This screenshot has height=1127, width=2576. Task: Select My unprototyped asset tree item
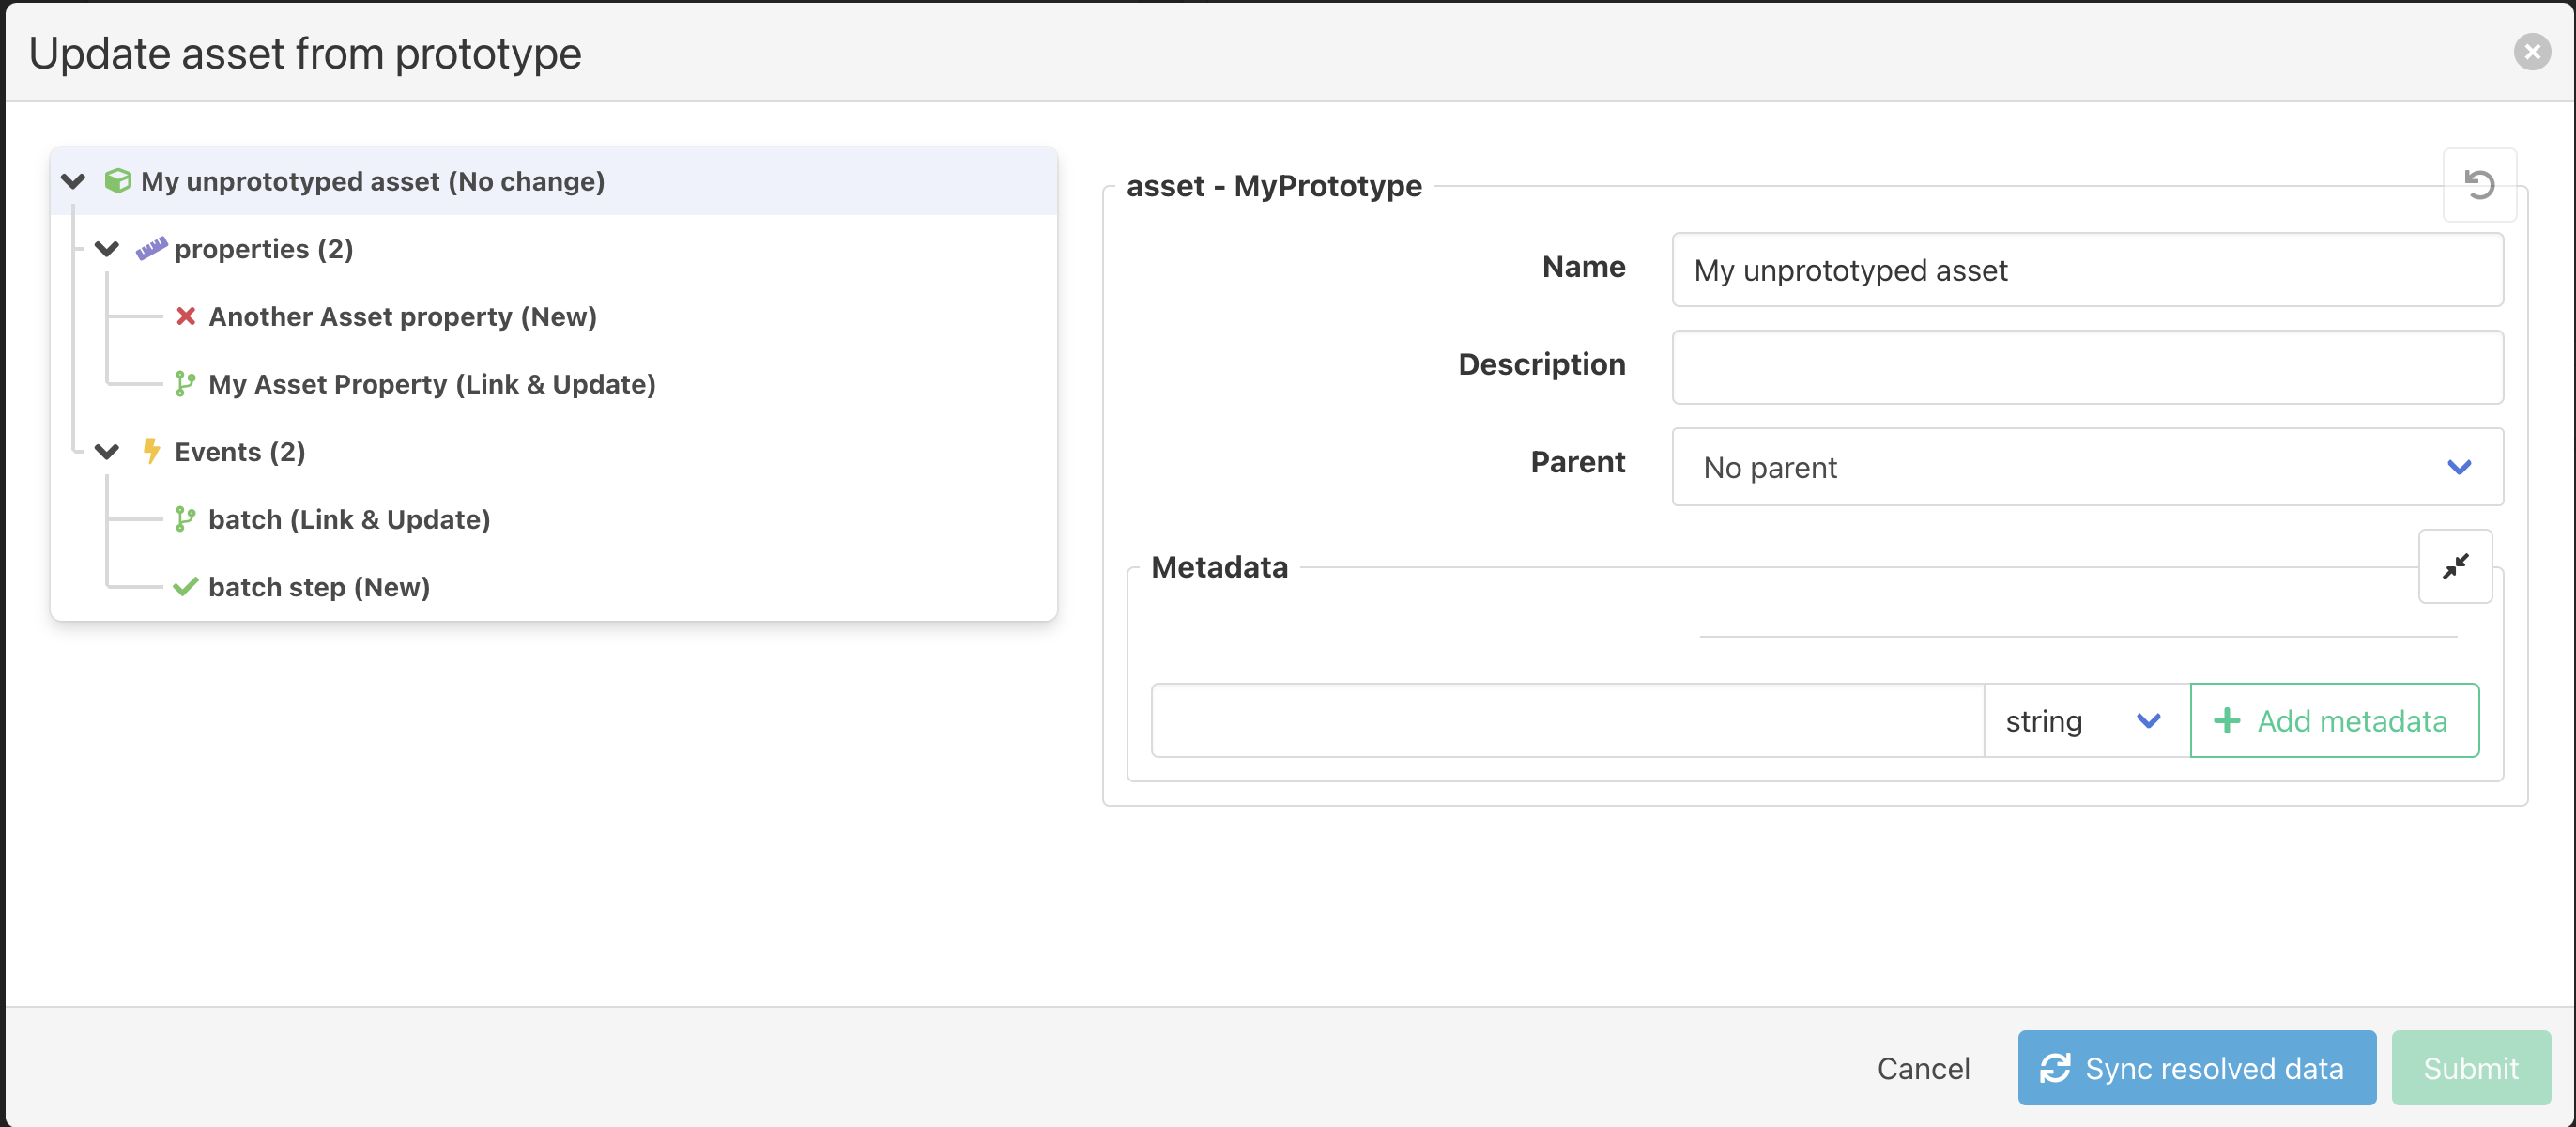372,180
